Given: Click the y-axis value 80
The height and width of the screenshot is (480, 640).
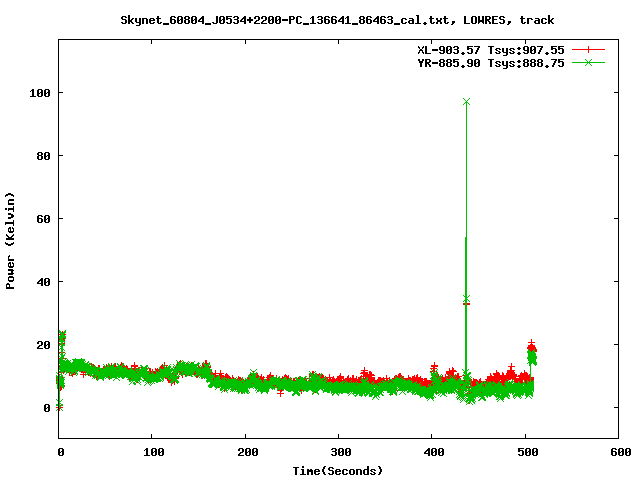Looking at the screenshot, I should coord(44,156).
